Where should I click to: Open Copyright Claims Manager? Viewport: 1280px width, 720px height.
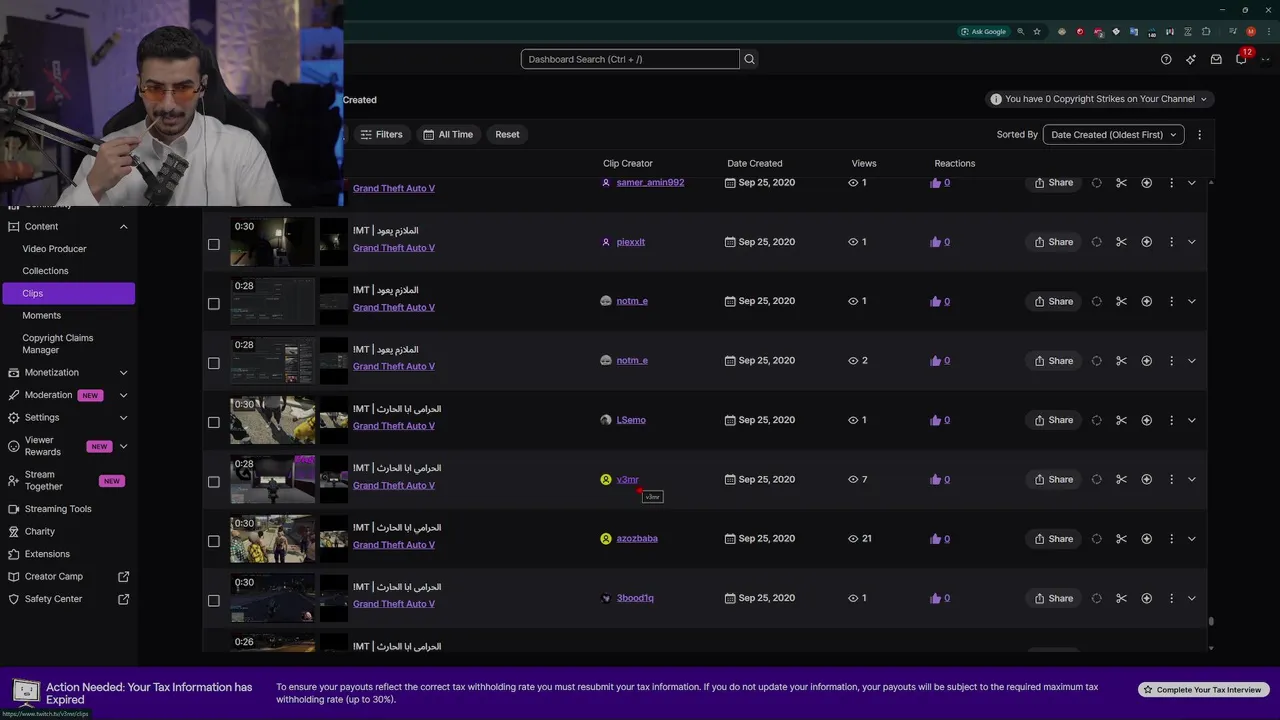point(58,344)
